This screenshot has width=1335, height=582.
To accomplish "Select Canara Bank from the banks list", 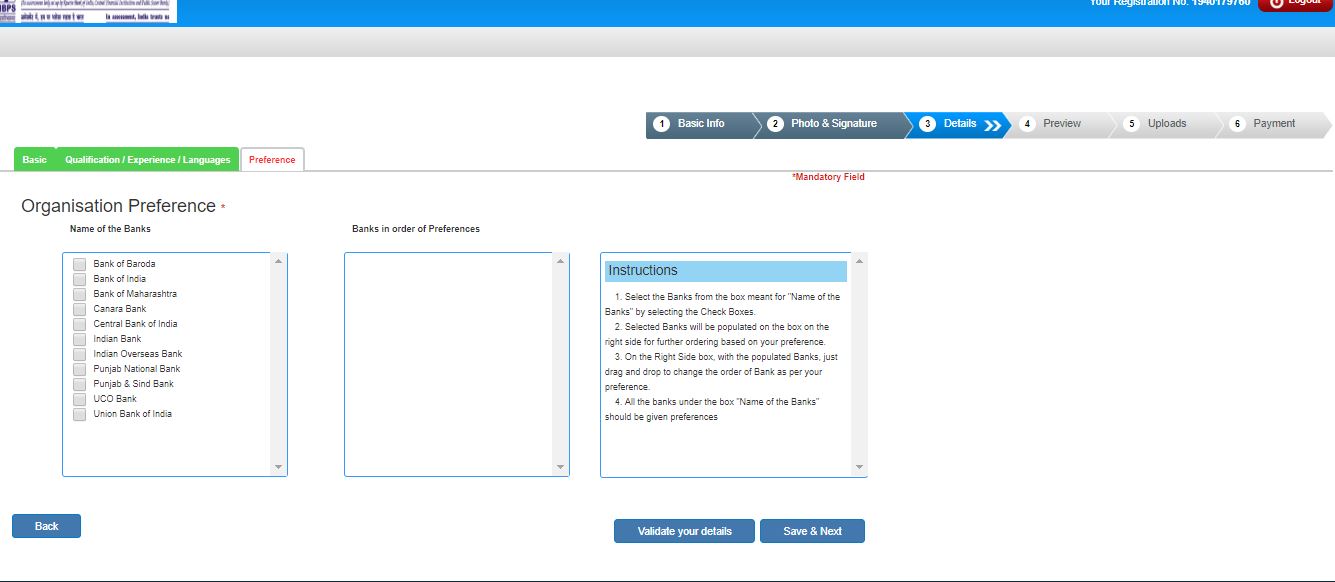I will (79, 308).
